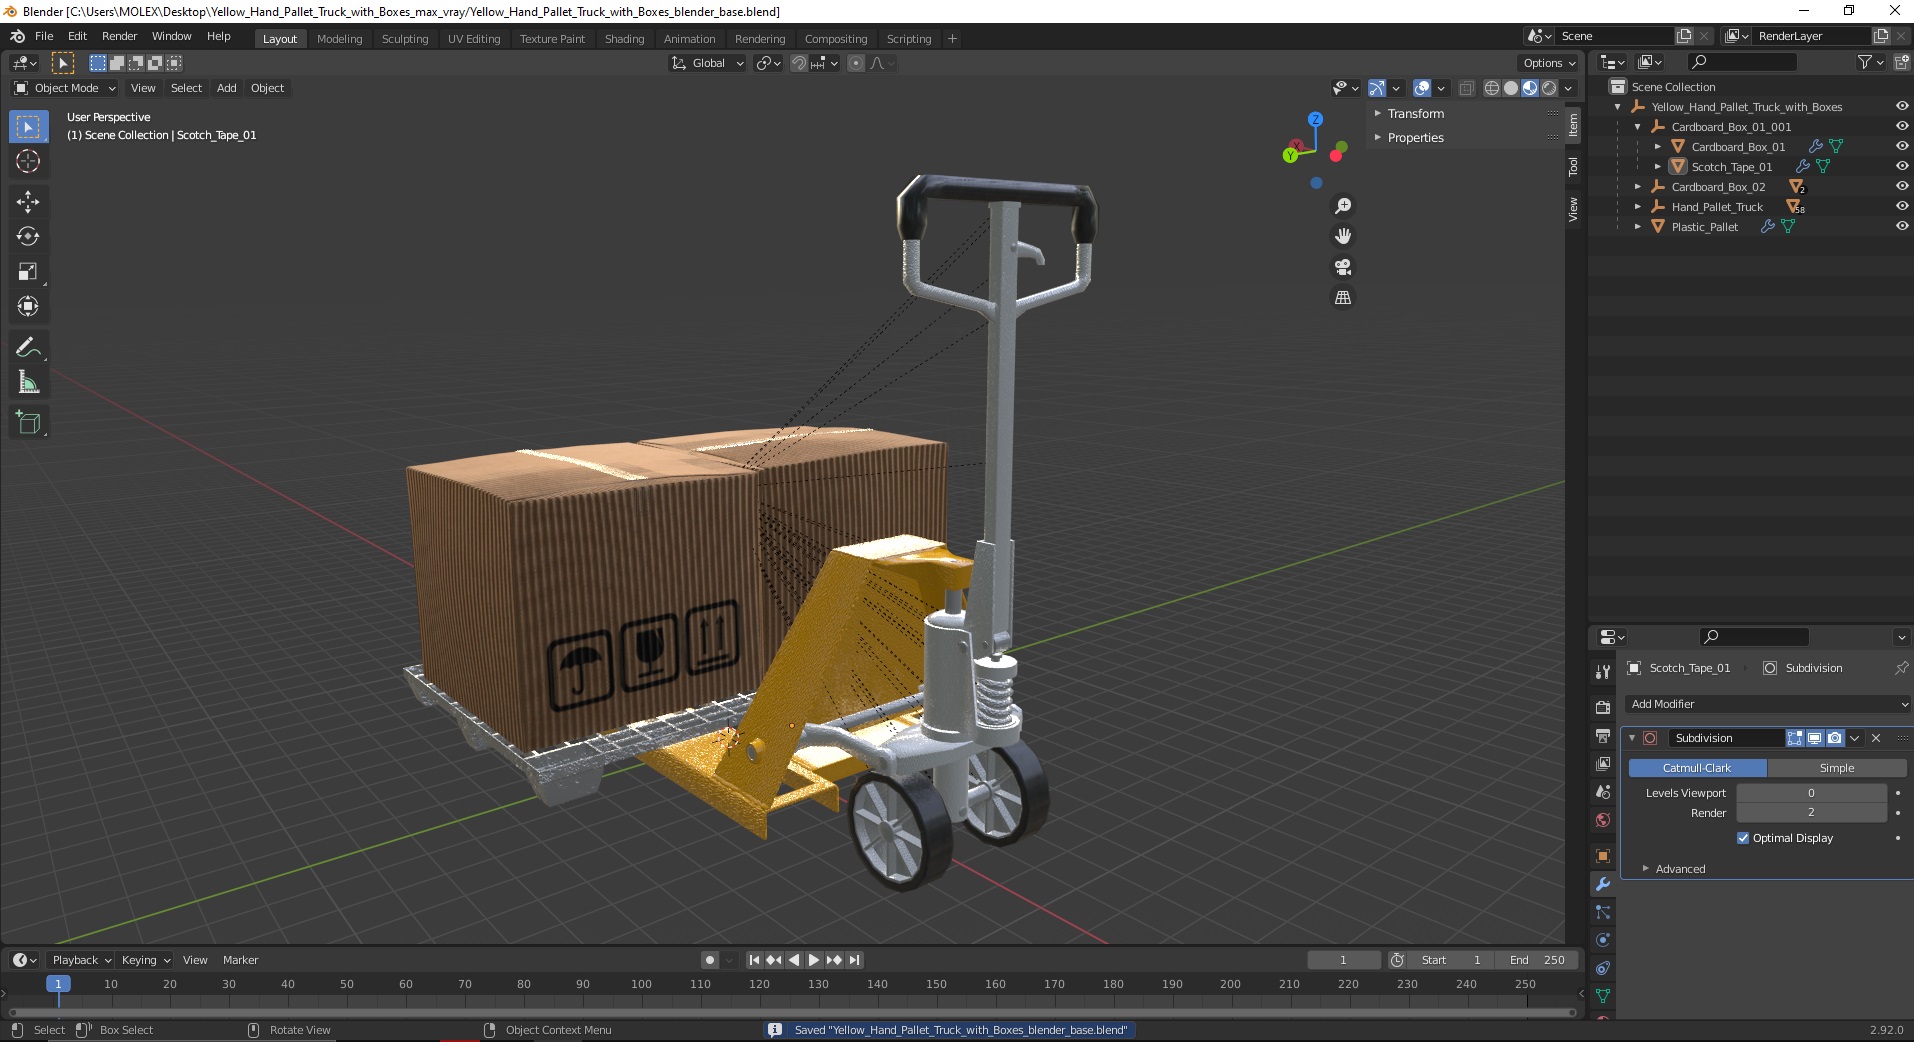Switch perspective/orthographic grid icon
Screen dimensions: 1914x1042
(x=1343, y=298)
